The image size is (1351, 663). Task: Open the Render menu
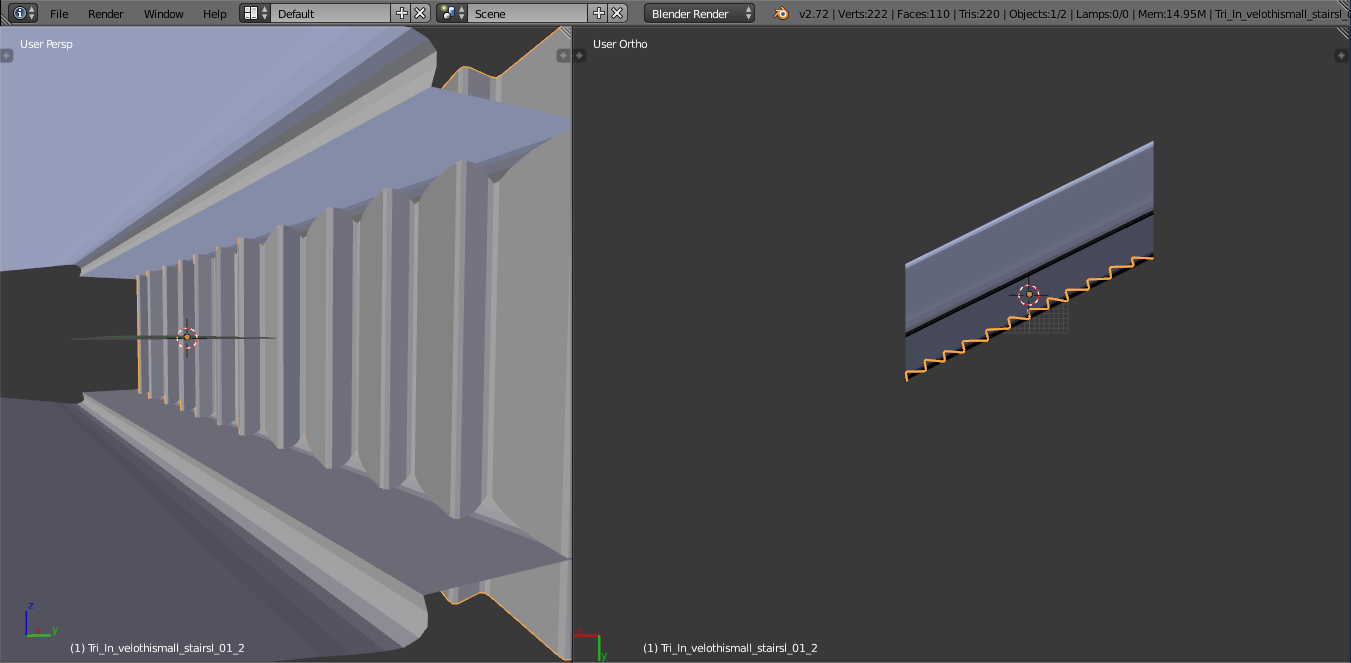106,13
